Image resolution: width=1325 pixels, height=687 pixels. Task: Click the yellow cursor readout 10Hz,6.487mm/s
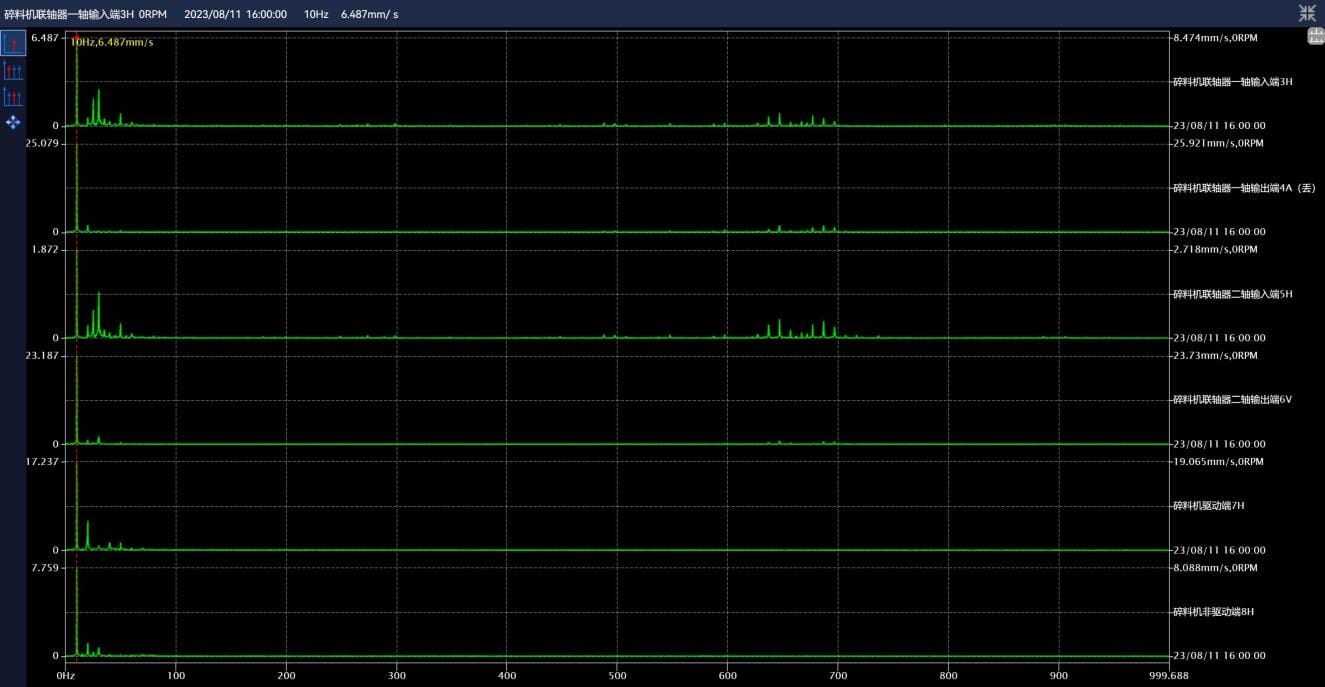(x=112, y=42)
